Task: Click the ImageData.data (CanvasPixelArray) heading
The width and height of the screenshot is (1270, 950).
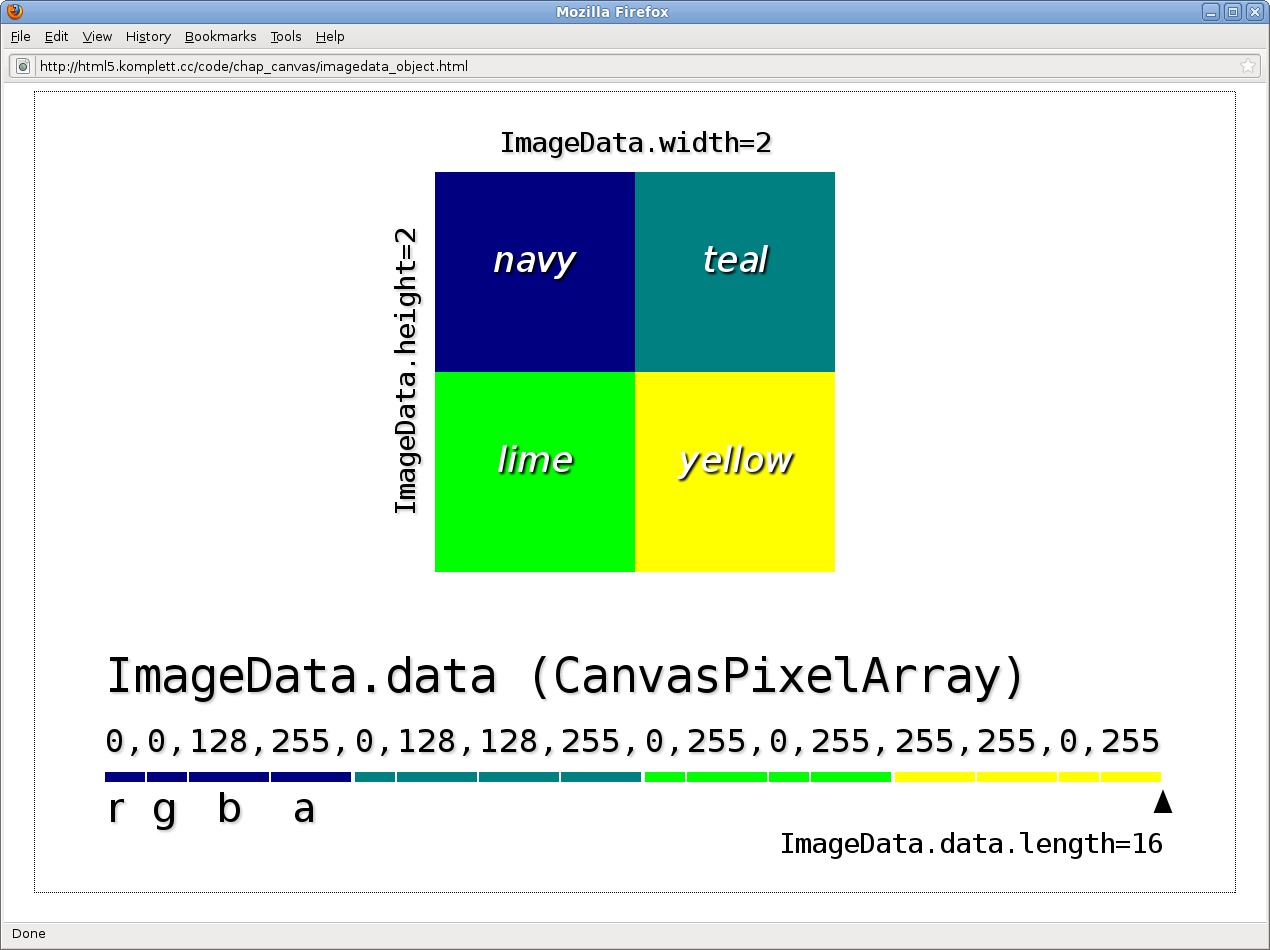Action: [565, 677]
